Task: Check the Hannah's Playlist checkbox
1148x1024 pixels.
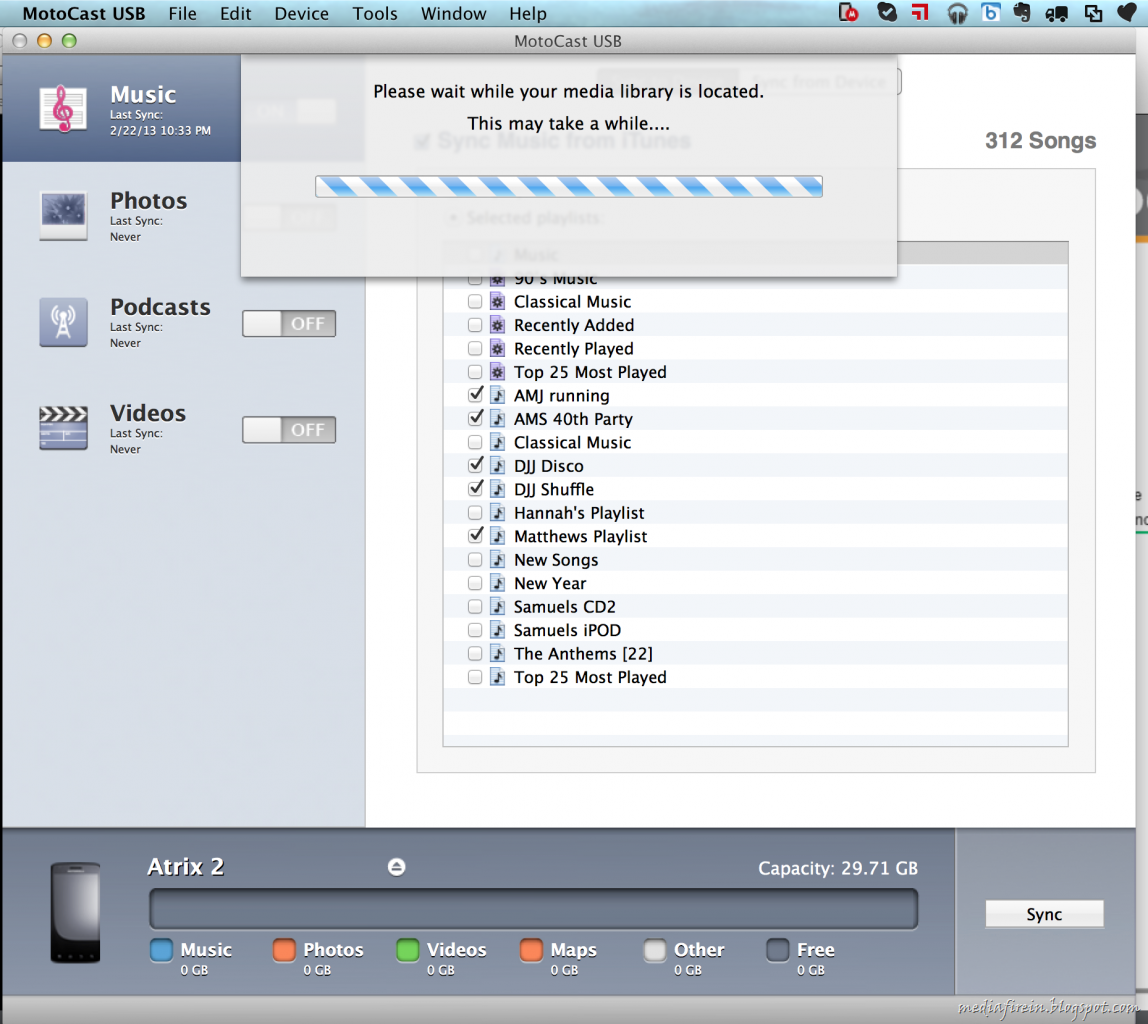Action: 475,512
